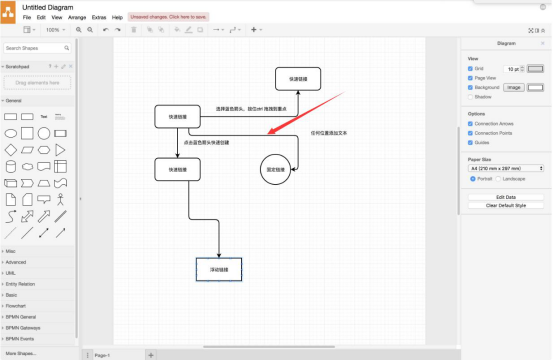Open the View menu
The width and height of the screenshot is (553, 361).
coord(57,17)
